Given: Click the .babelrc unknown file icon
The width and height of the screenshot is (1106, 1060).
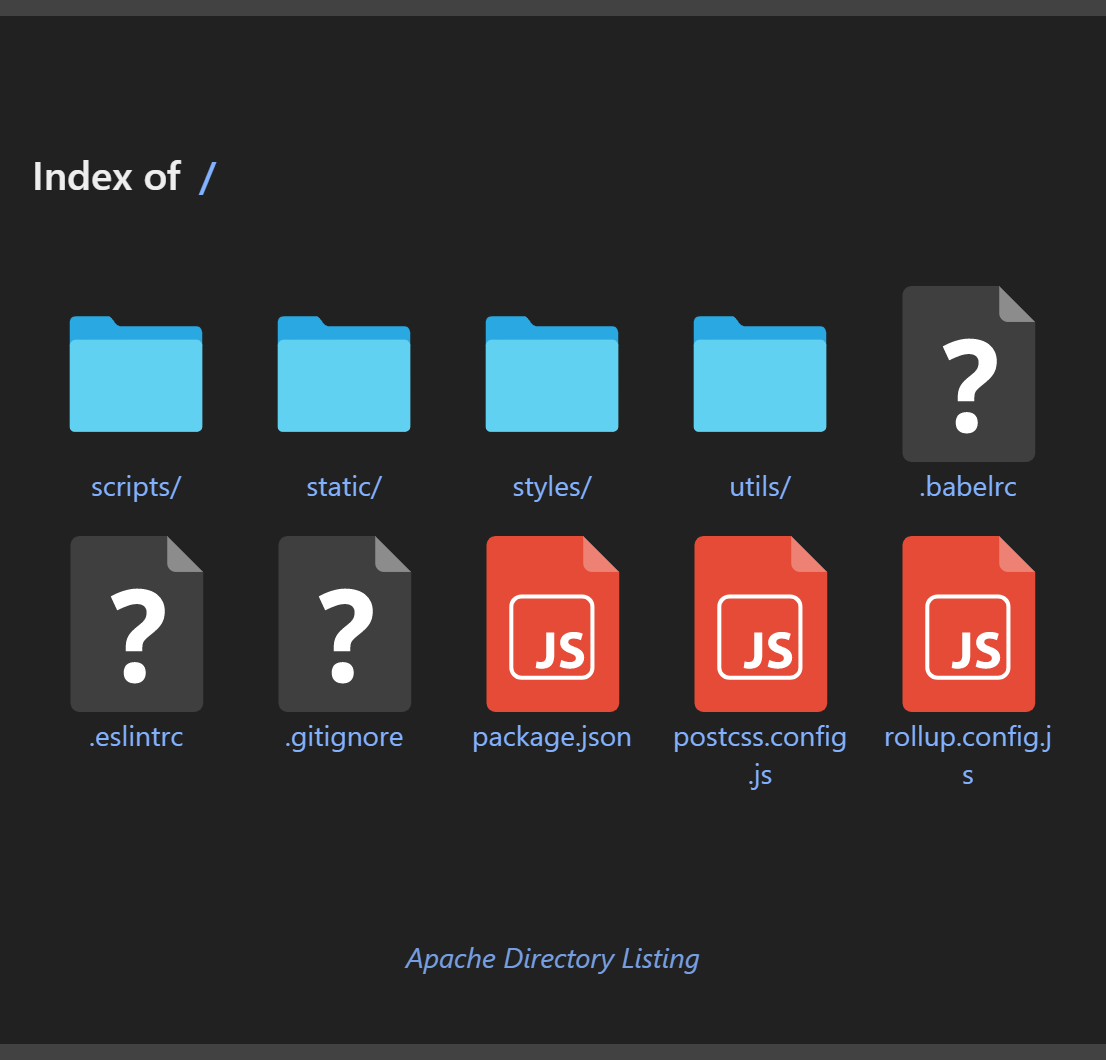Looking at the screenshot, I should coord(968,374).
